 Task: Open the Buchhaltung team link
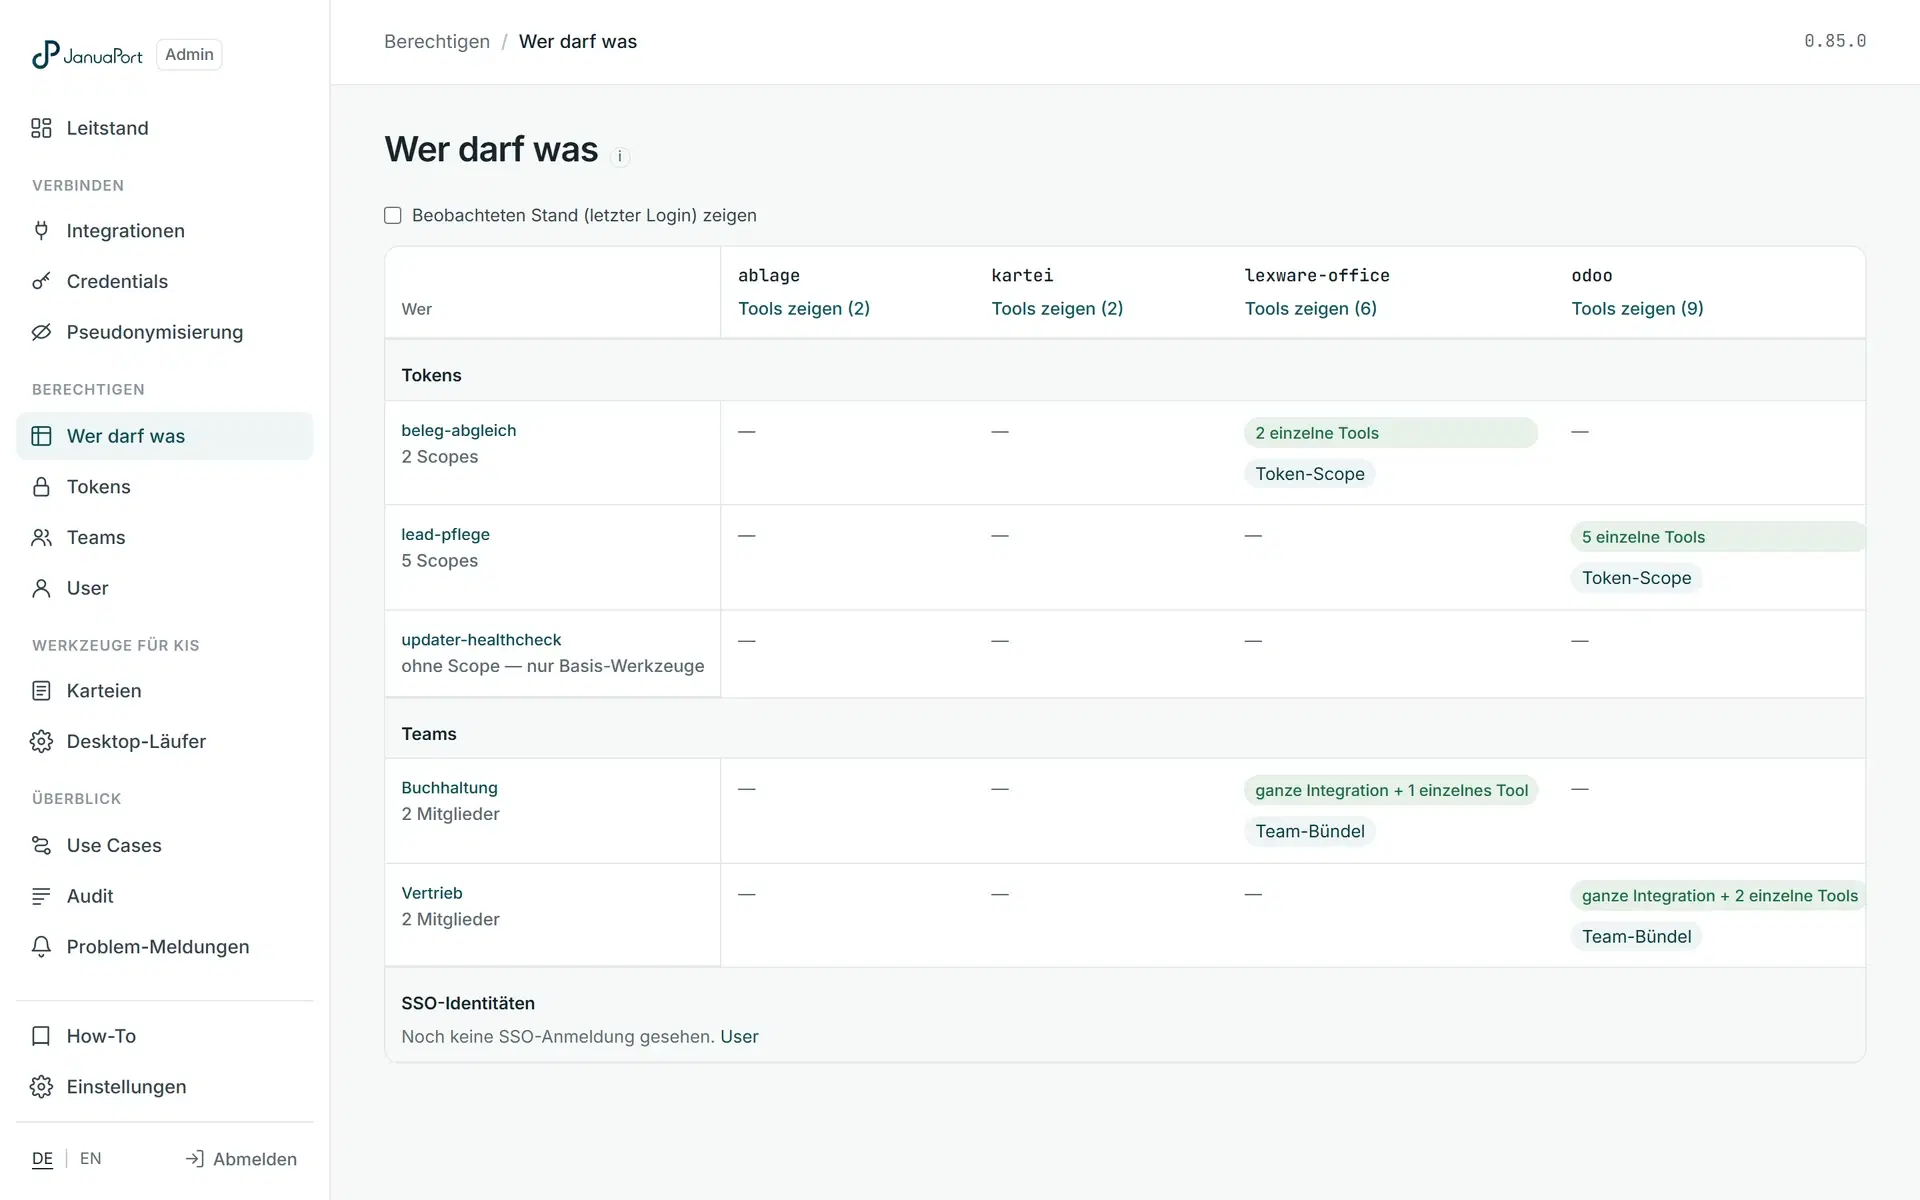[449, 787]
